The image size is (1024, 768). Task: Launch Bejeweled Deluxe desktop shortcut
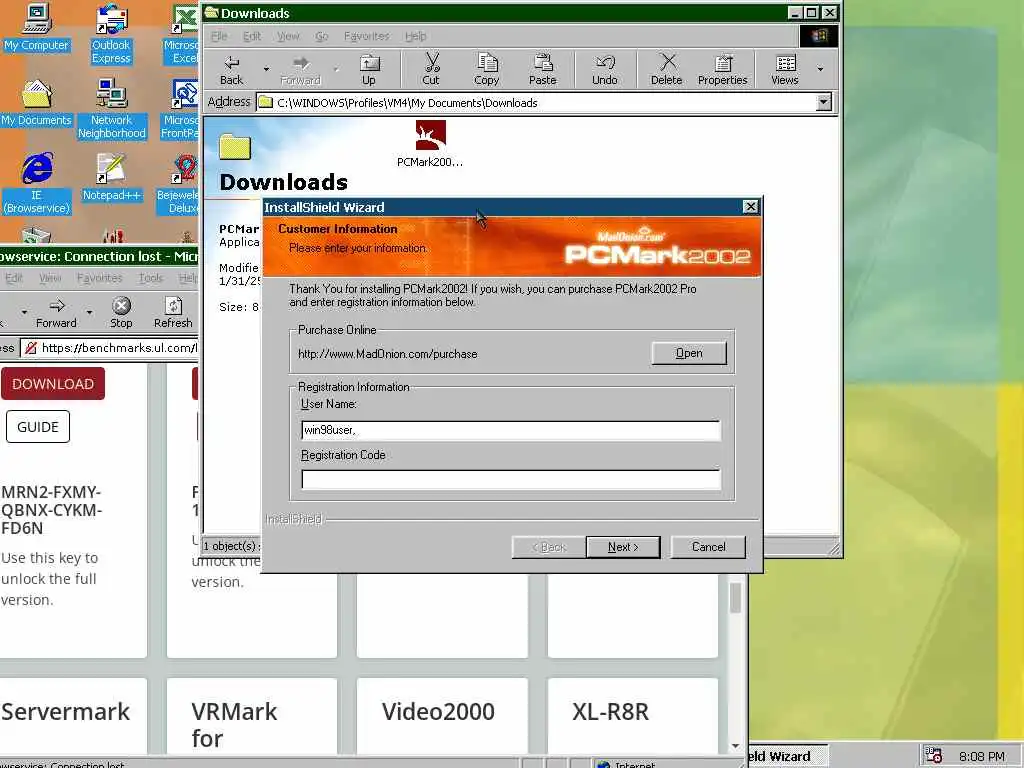click(178, 183)
